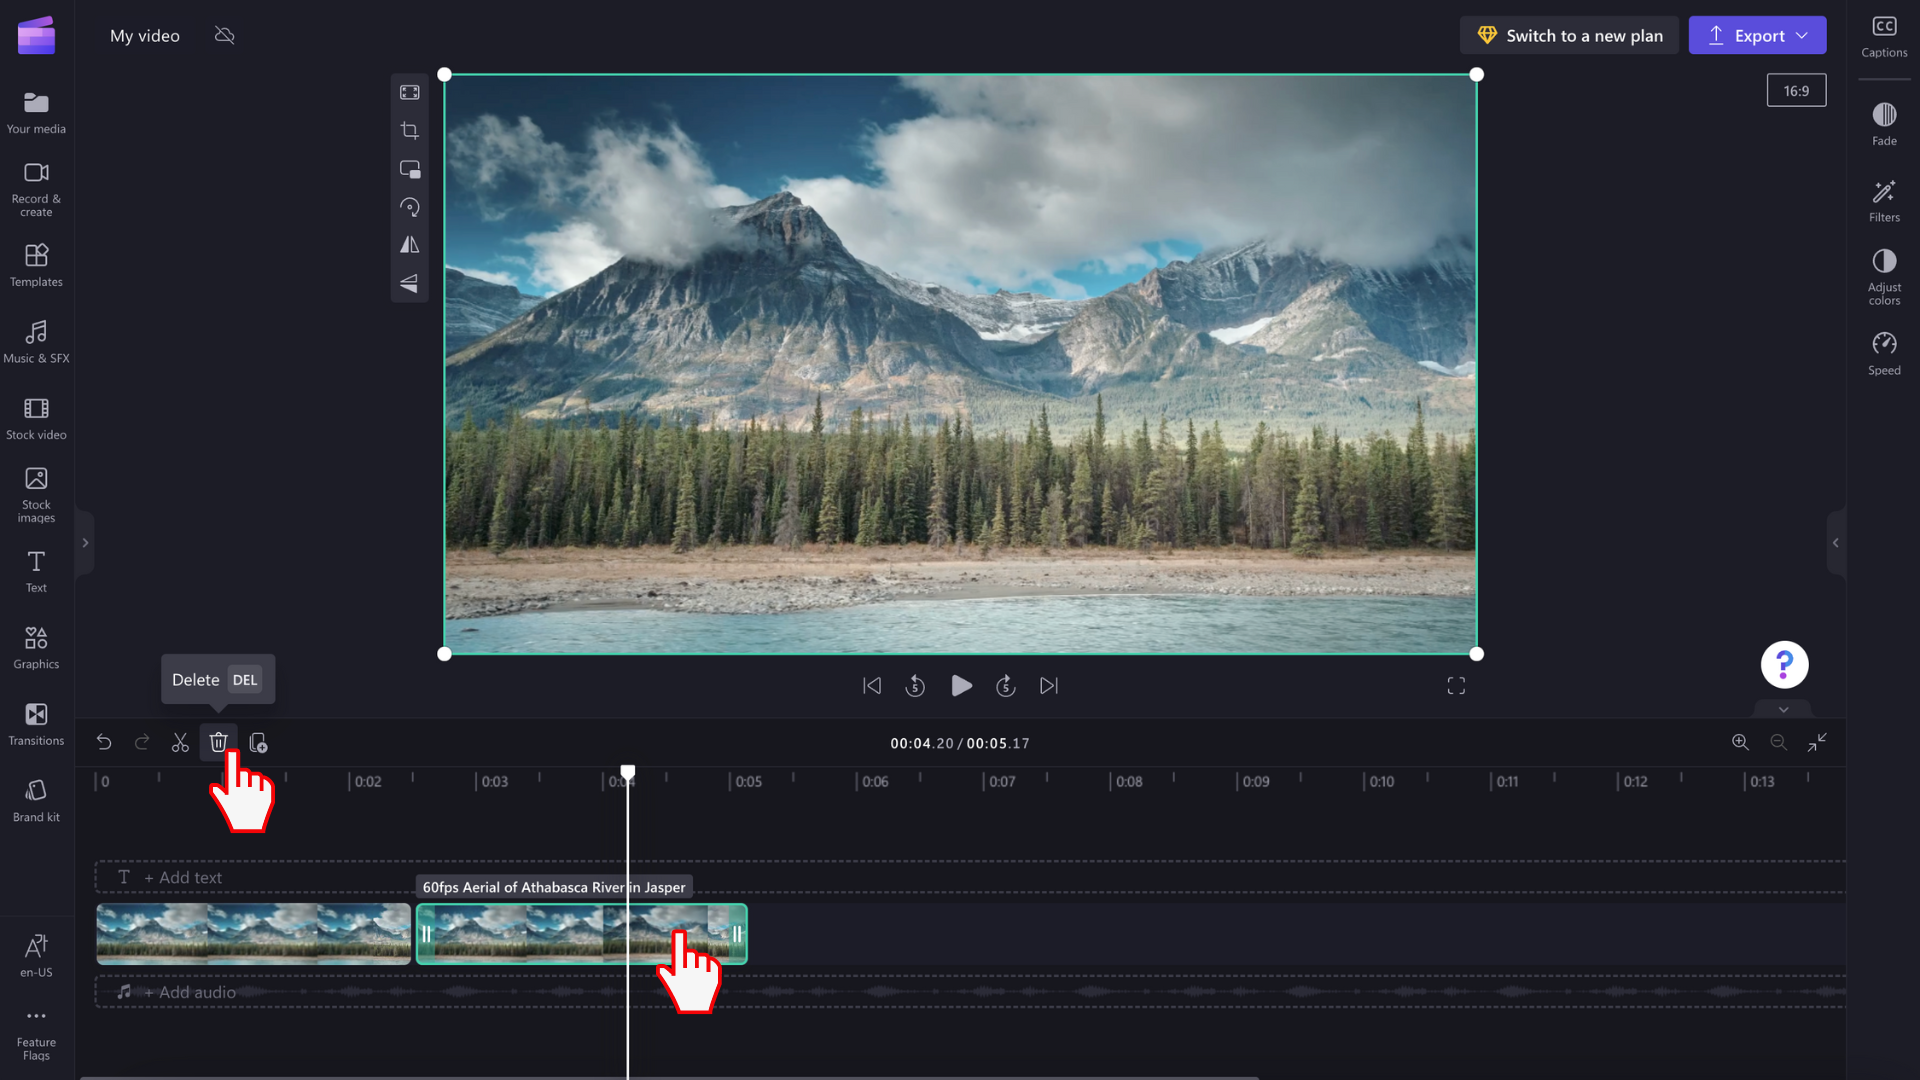Open the Transitions panel

point(36,725)
